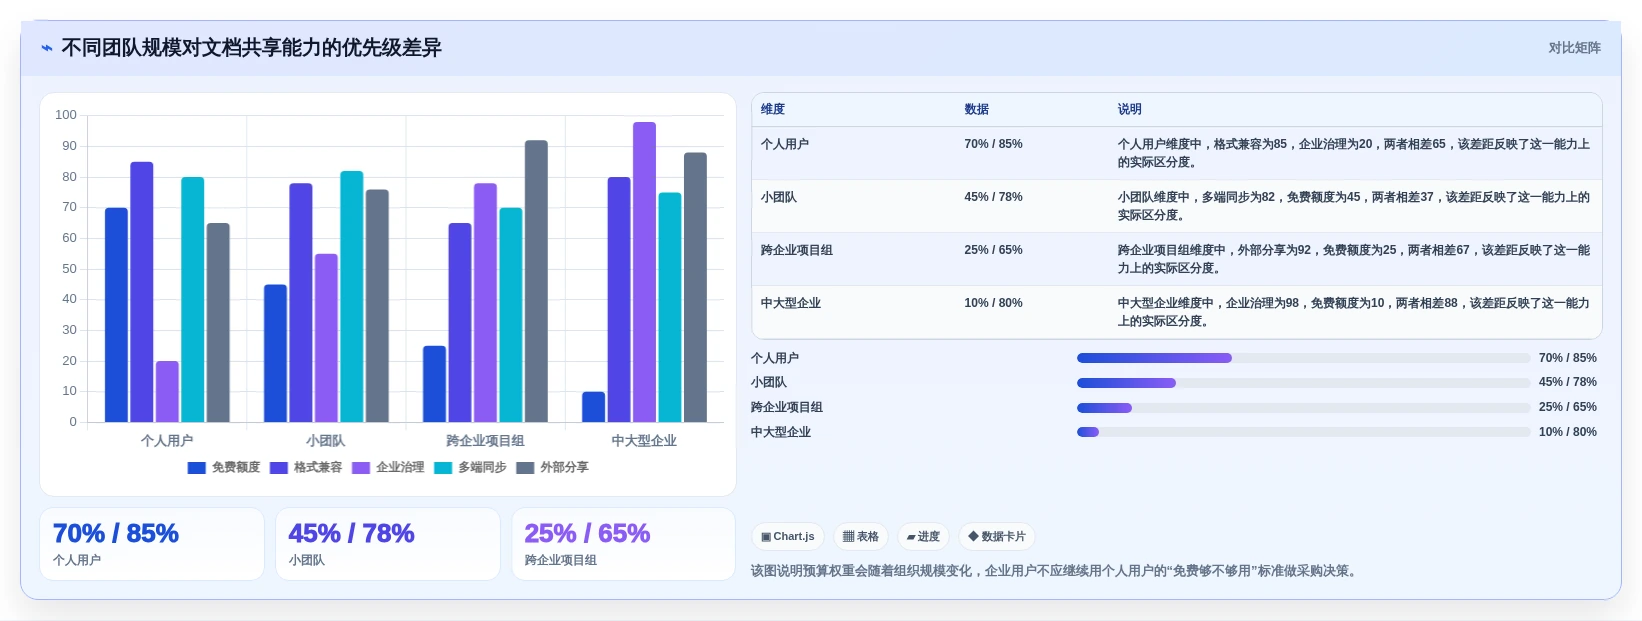This screenshot has width=1642, height=621.
Task: Click the 中大型企业 progress bar
Action: (1304, 432)
